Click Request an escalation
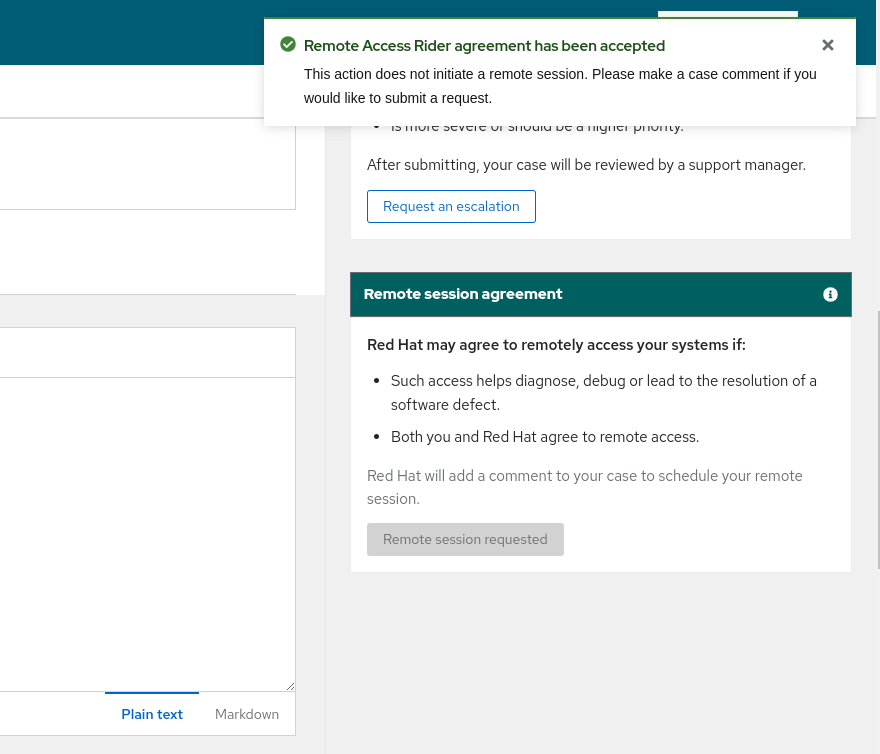The image size is (880, 754). pos(451,206)
